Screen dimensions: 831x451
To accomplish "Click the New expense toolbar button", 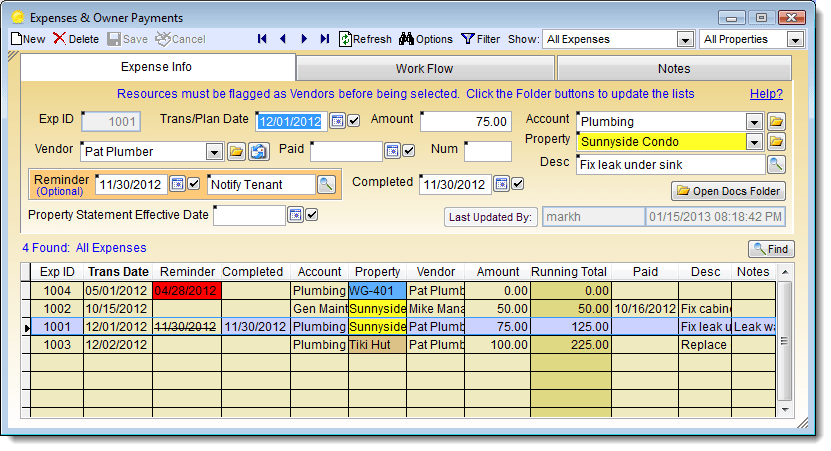I will pos(28,39).
